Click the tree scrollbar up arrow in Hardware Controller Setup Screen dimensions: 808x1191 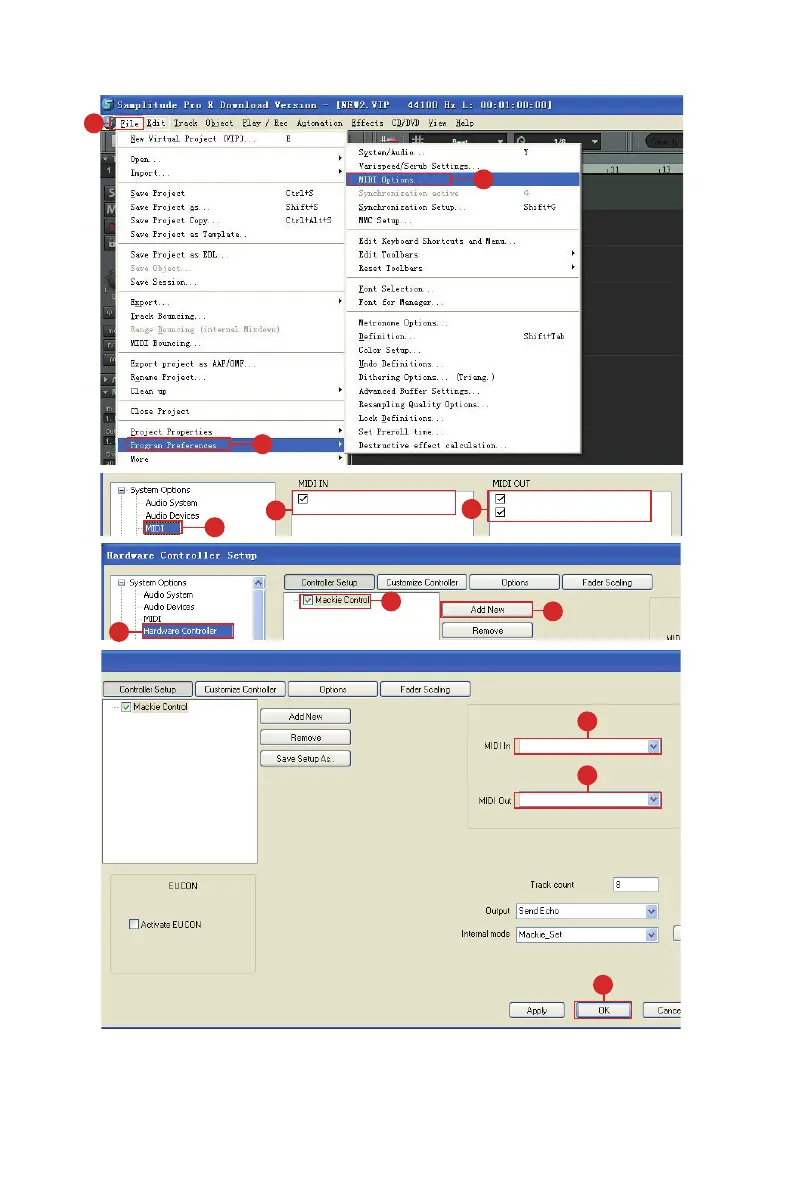click(x=259, y=583)
